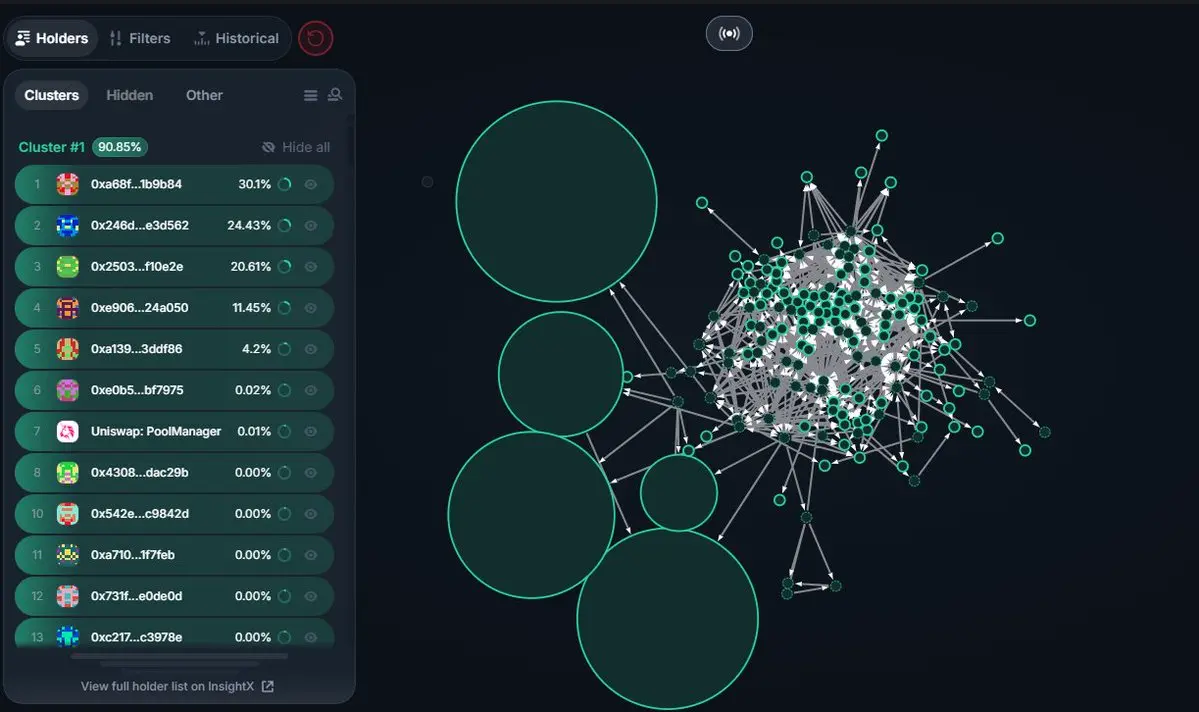1199x712 pixels.
Task: Click circle icon in 0xa710...1f7feb row
Action: point(284,555)
